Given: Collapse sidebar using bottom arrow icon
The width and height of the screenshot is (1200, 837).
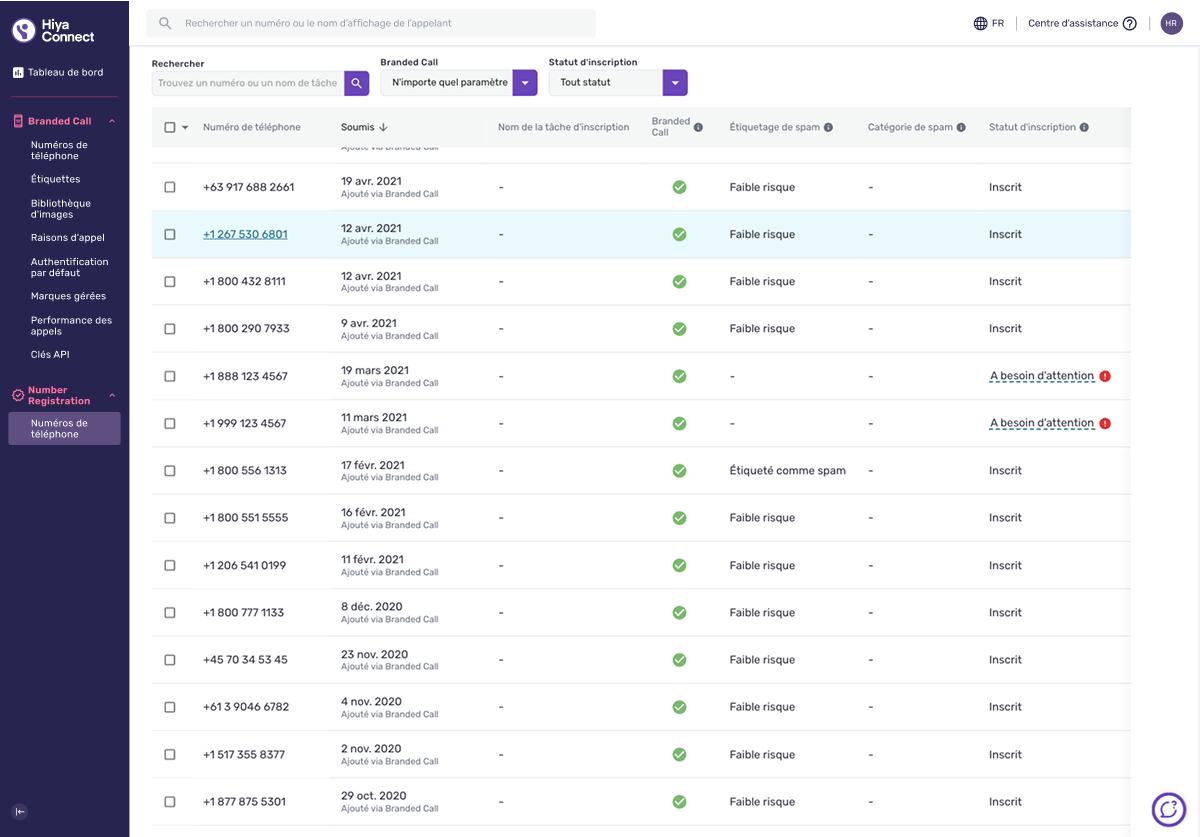Looking at the screenshot, I should [20, 811].
